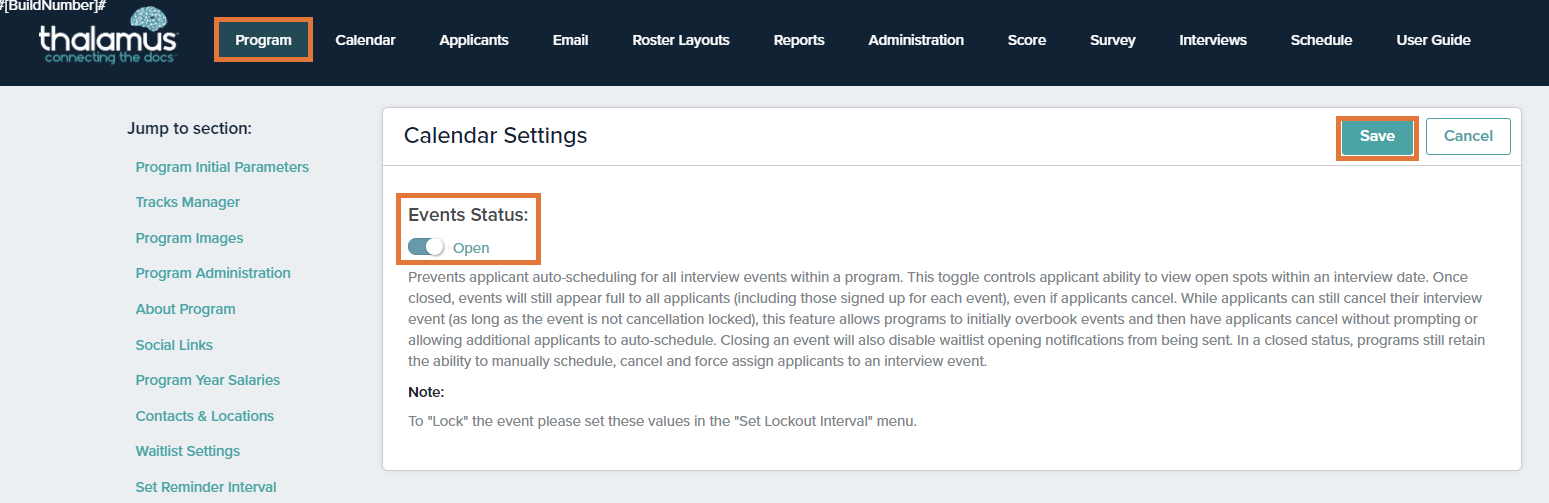Click the Thalamus logo icon
1549x503 pixels.
(108, 36)
